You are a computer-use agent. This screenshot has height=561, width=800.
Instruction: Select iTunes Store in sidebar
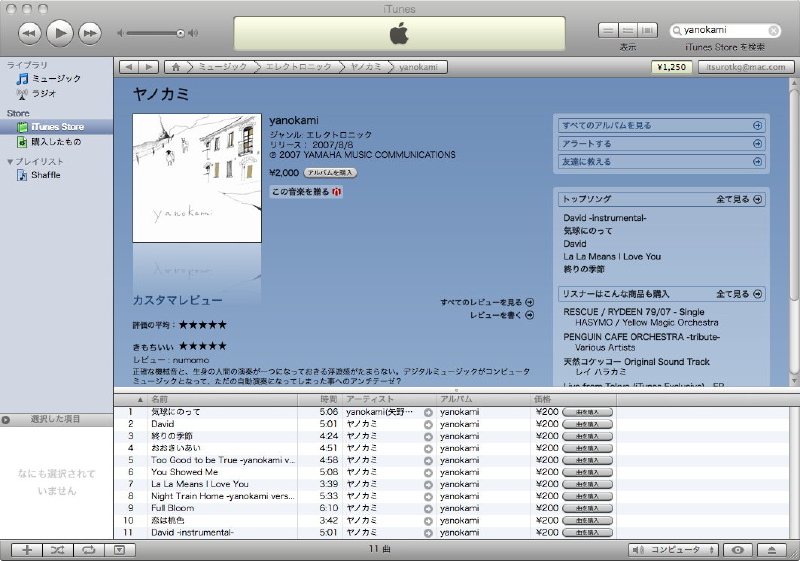coord(56,126)
